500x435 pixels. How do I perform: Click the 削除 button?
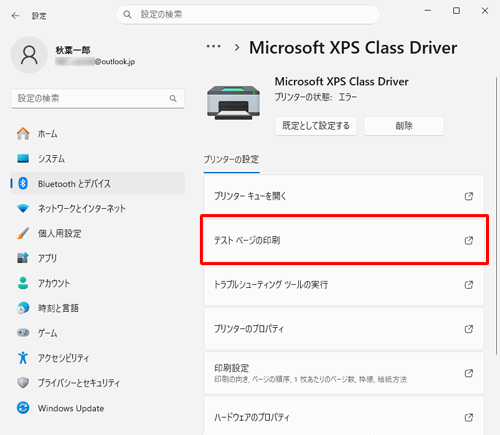pyautogui.click(x=404, y=126)
